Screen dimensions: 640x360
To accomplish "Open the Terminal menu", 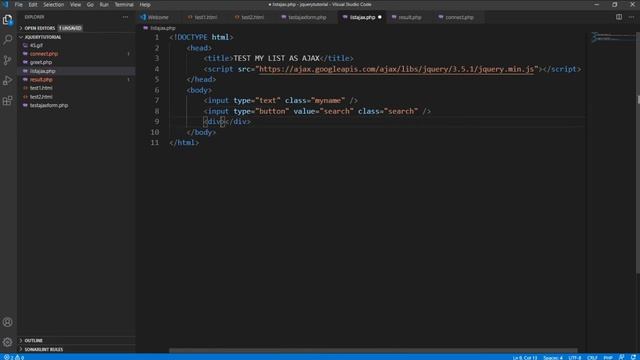I will (x=124, y=4).
